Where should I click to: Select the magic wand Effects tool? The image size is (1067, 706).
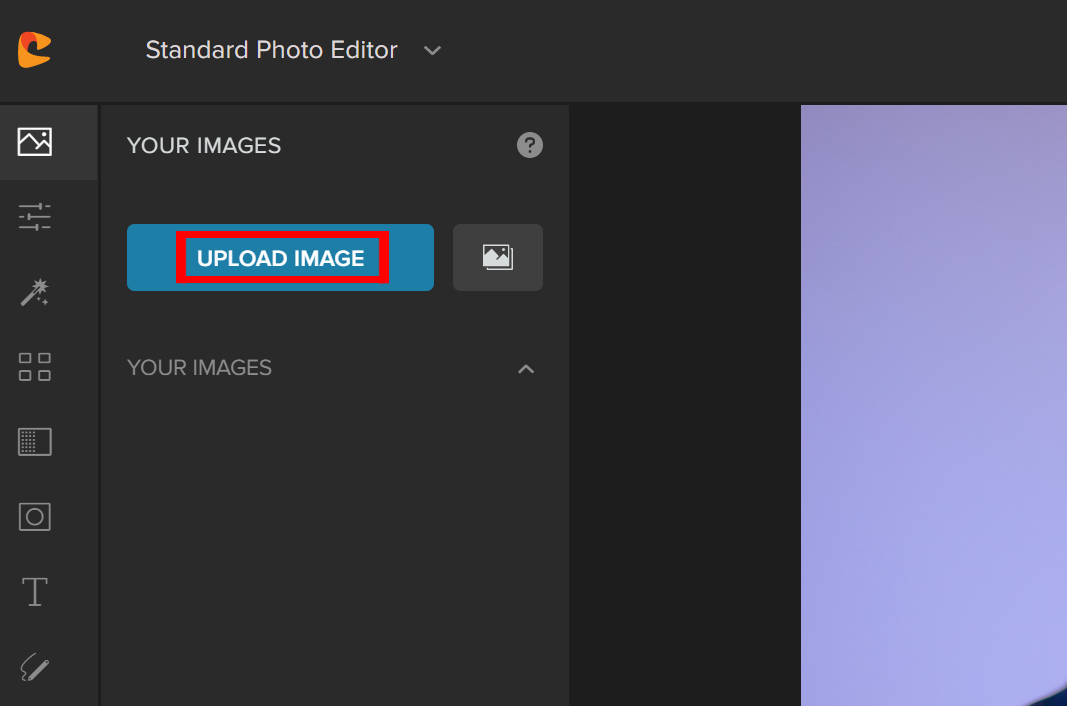tap(35, 292)
